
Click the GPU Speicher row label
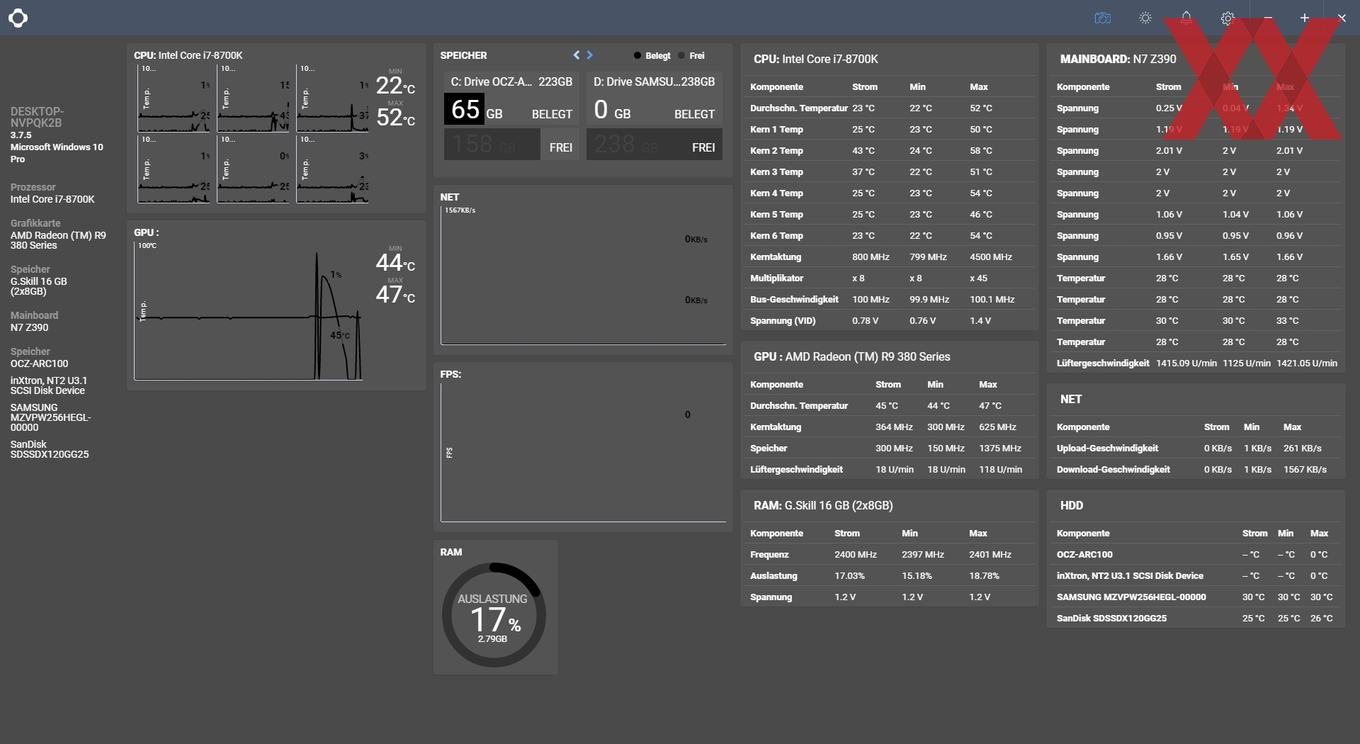769,448
